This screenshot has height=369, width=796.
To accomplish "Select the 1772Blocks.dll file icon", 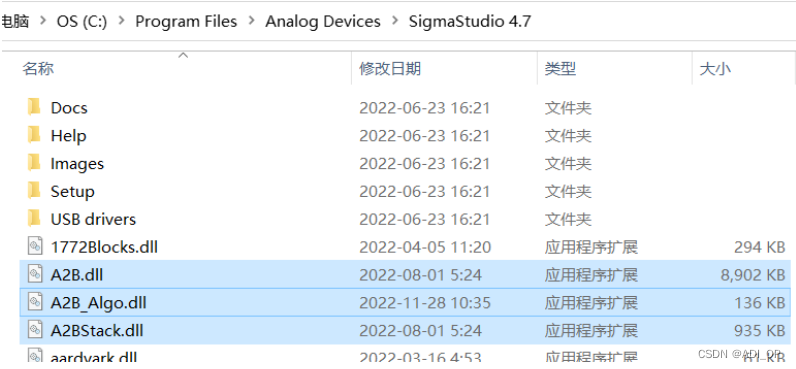I will point(35,247).
